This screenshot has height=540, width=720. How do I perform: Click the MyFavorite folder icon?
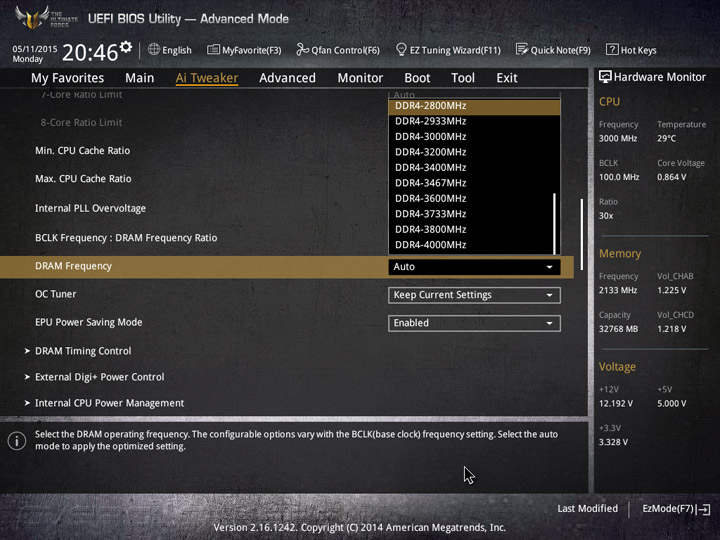213,50
